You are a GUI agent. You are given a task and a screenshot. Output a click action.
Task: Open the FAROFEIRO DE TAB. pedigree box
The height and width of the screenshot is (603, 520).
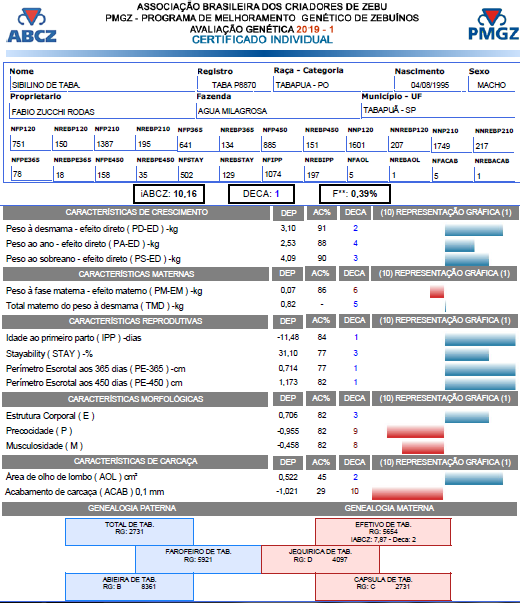[x=198, y=559]
